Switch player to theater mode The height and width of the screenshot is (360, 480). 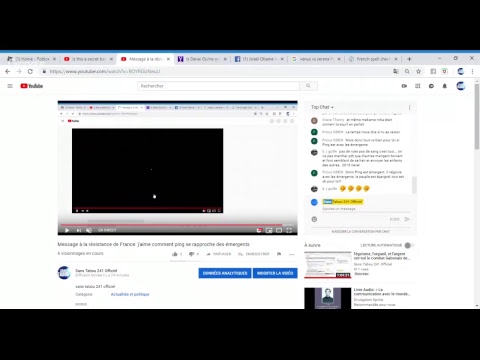click(279, 230)
